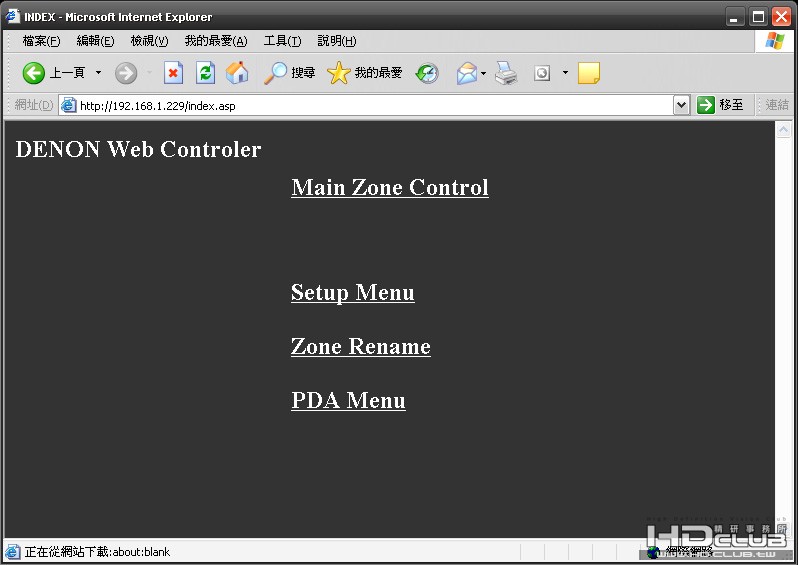Open the History clock icon
The width and height of the screenshot is (798, 565).
[427, 73]
